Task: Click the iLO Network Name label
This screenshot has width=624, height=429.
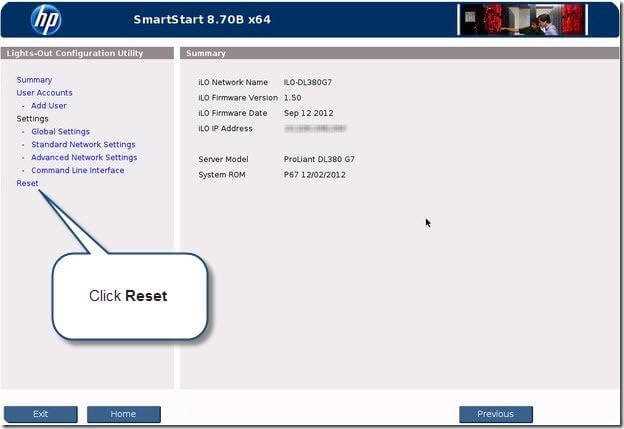Action: coord(233,82)
